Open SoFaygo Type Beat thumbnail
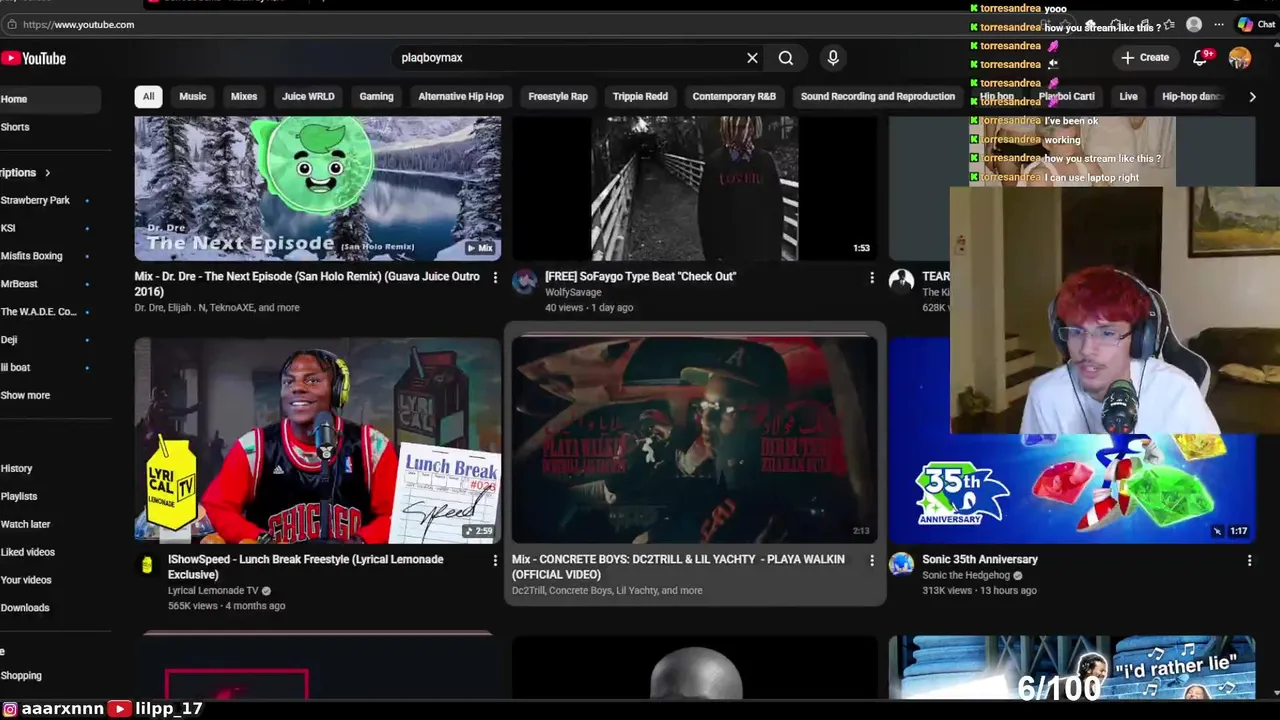This screenshot has height=720, width=1280. click(695, 188)
